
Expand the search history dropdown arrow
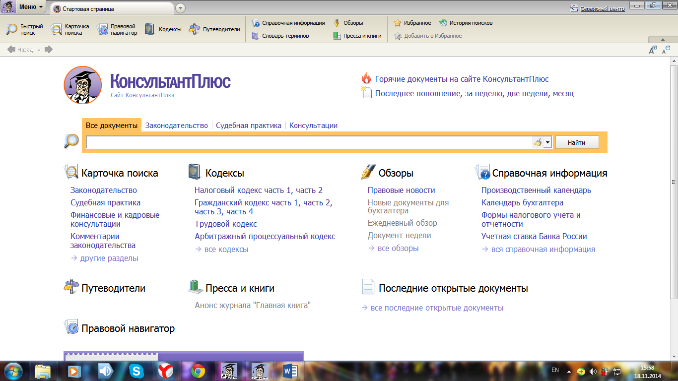pyautogui.click(x=547, y=142)
